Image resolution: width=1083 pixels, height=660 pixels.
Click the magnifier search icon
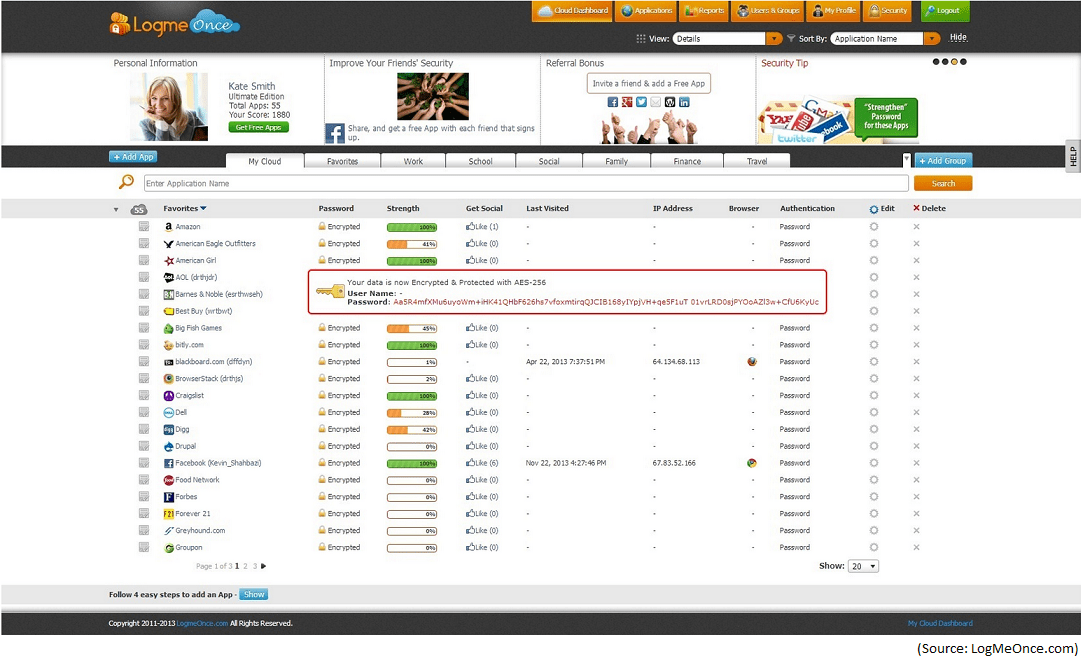tap(126, 182)
